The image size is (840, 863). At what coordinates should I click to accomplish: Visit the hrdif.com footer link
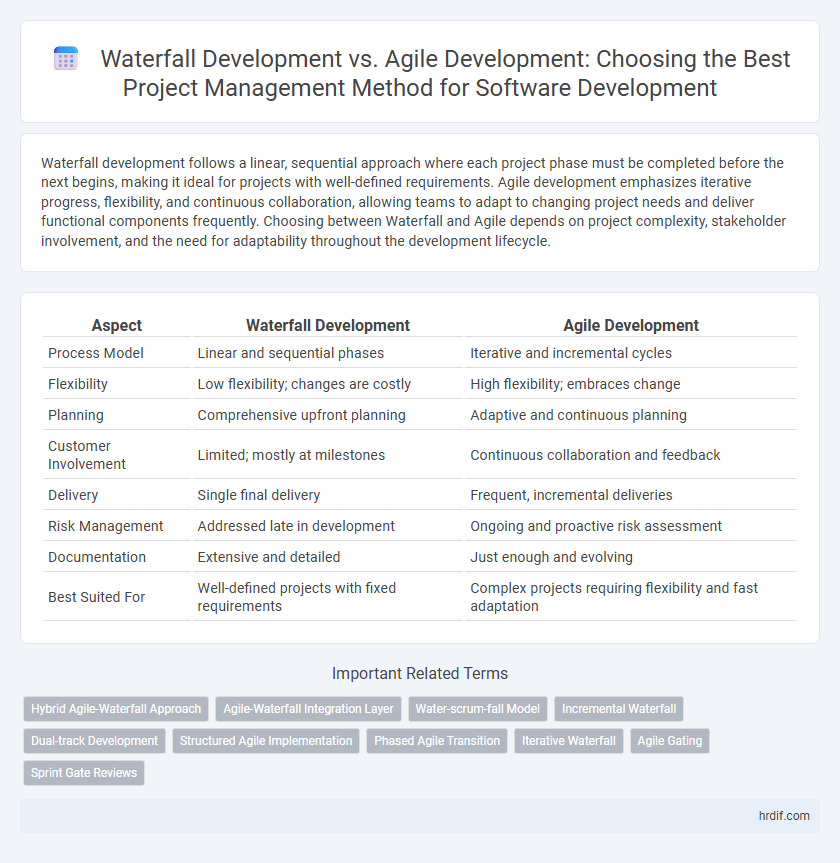(x=784, y=816)
